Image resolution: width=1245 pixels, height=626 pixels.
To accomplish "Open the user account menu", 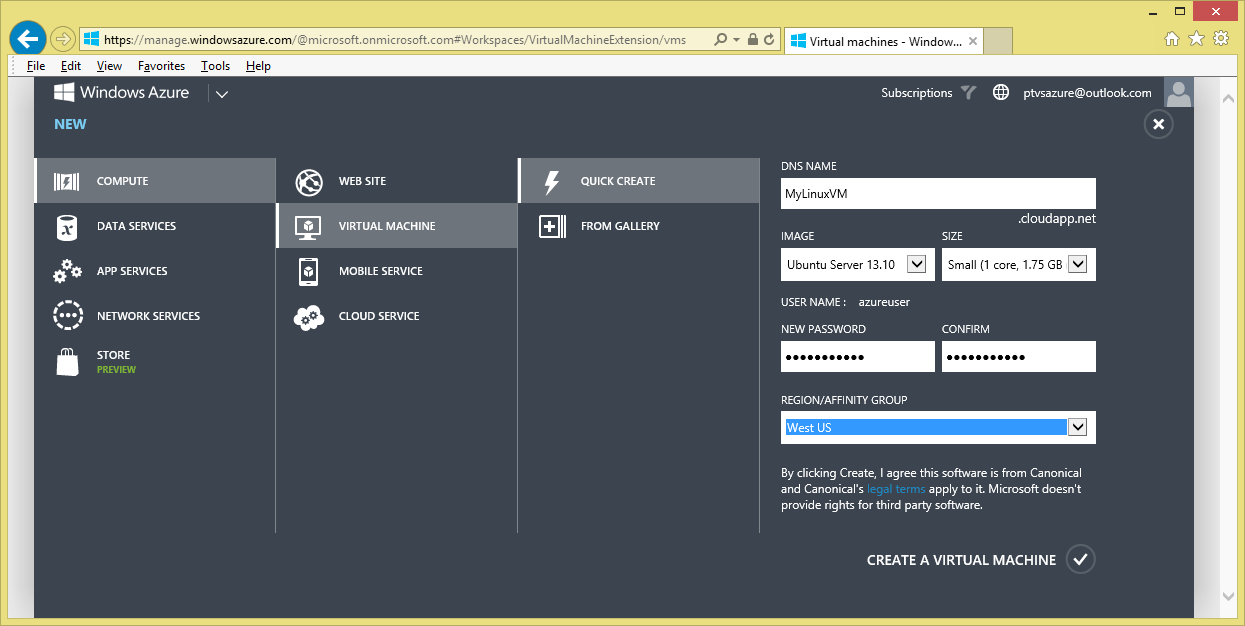I will pyautogui.click(x=1178, y=92).
